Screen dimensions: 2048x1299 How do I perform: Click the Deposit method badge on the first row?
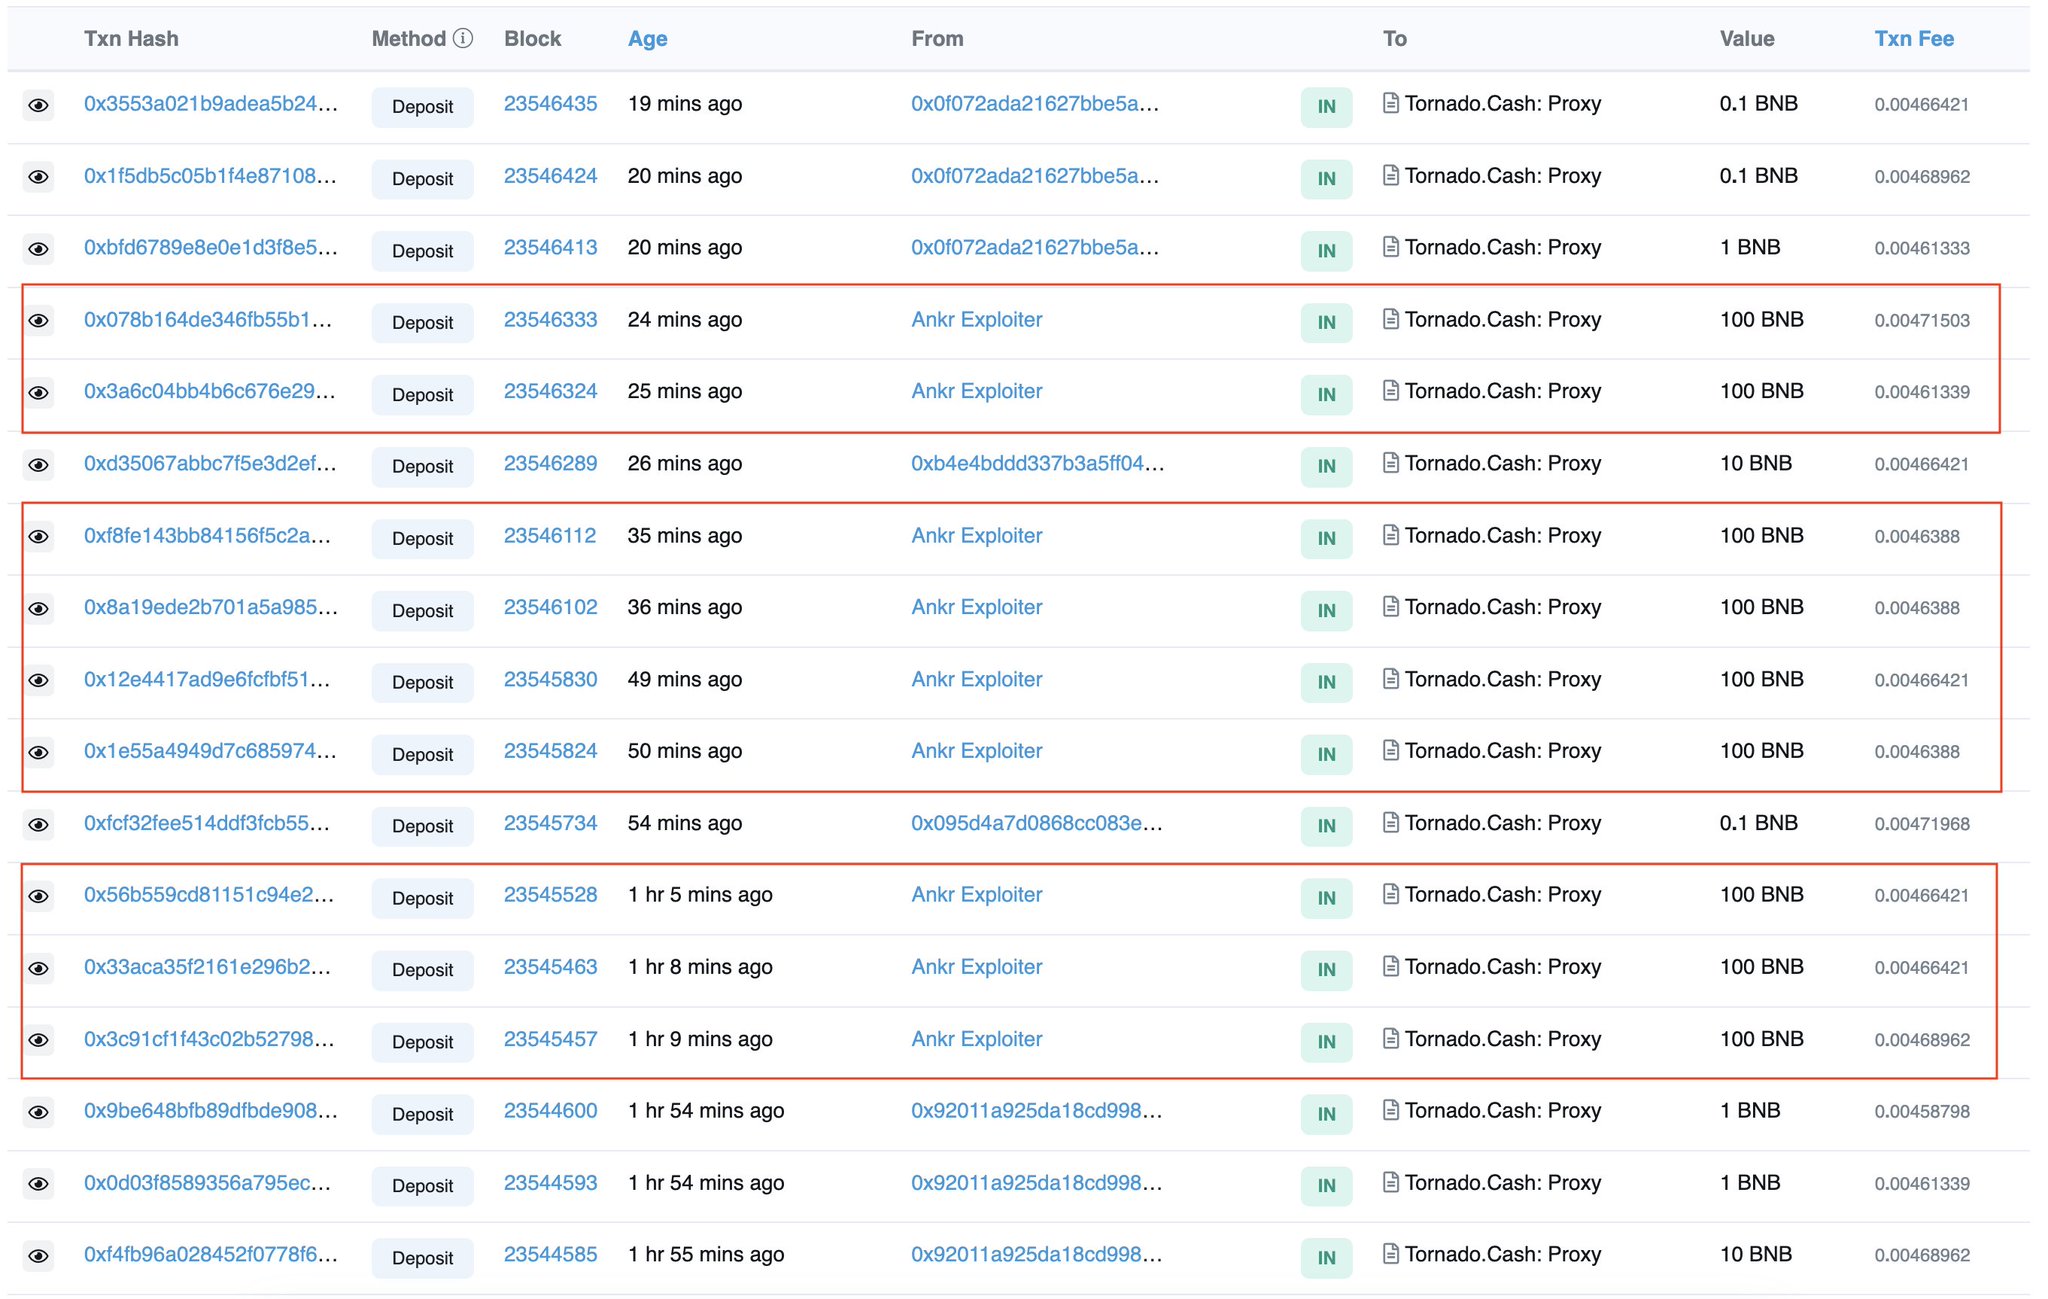422,107
